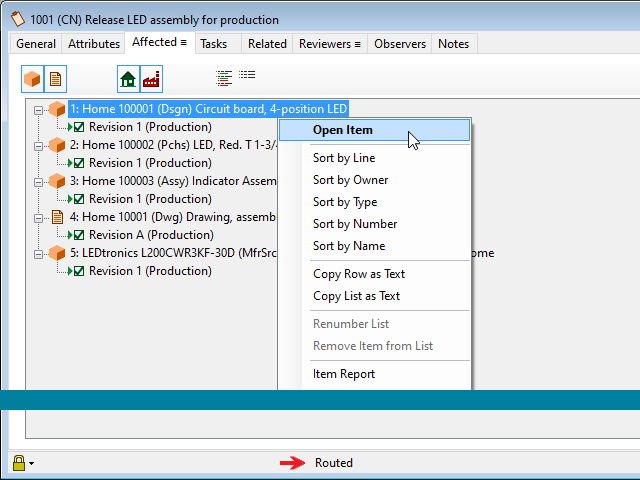Collapse tree node for item 1 Circuit board
Image resolution: width=640 pixels, height=480 pixels.
(x=39, y=109)
